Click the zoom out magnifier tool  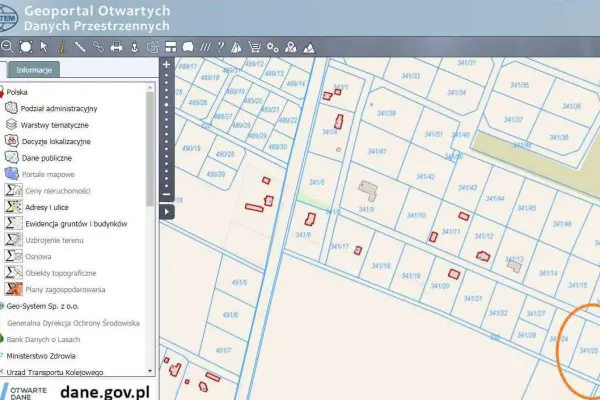(x=7, y=47)
